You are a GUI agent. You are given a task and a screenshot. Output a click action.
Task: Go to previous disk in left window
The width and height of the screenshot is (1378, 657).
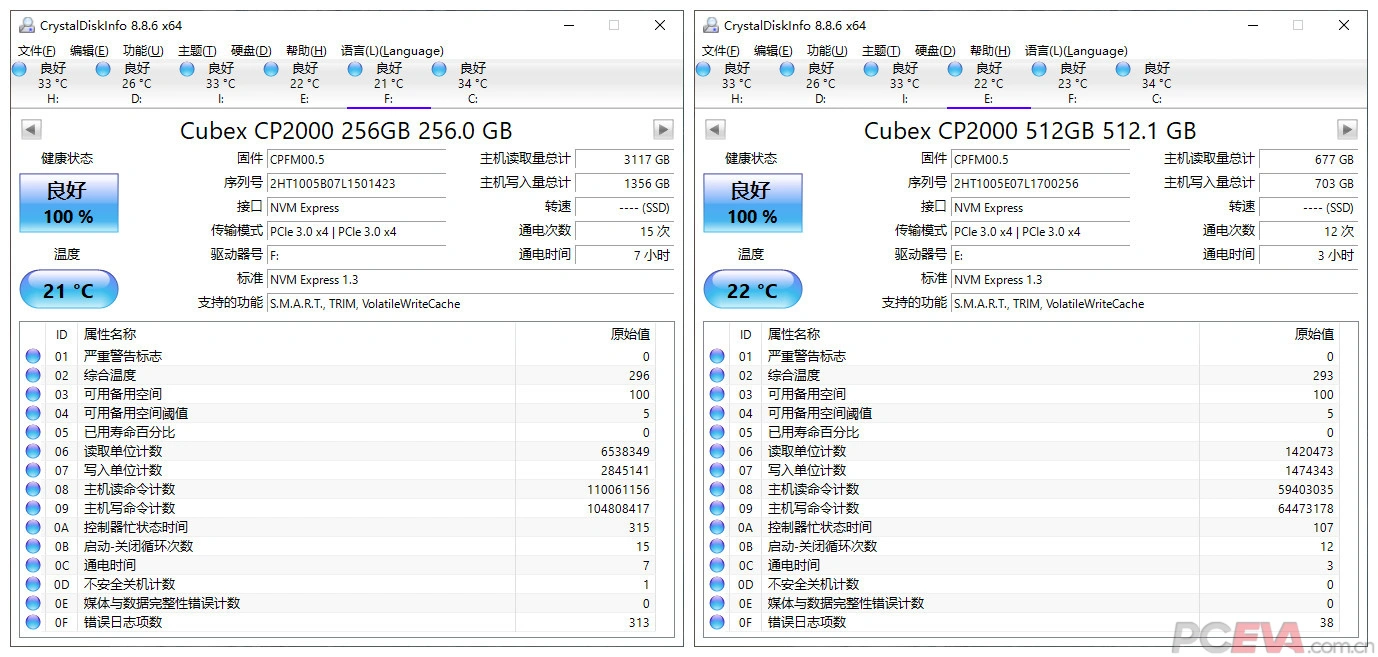coord(31,130)
